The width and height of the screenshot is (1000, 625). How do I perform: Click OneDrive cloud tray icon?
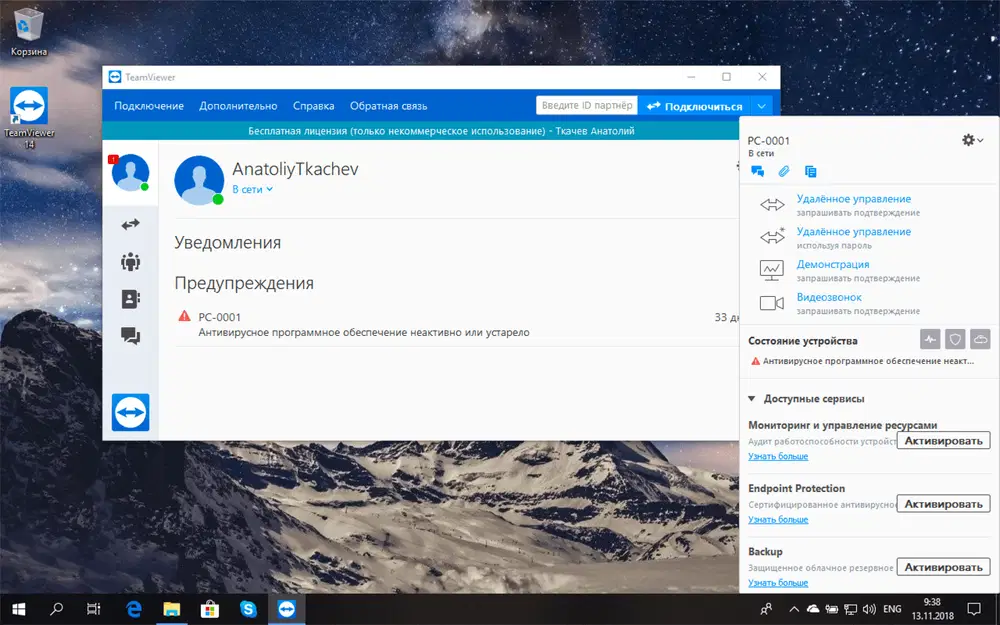(x=812, y=609)
